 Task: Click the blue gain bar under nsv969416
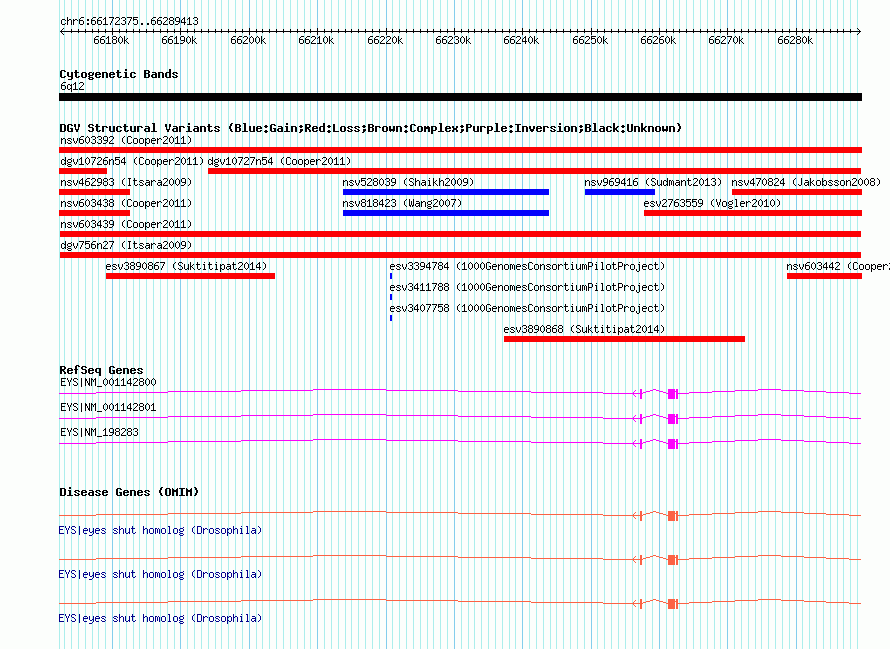click(x=620, y=192)
